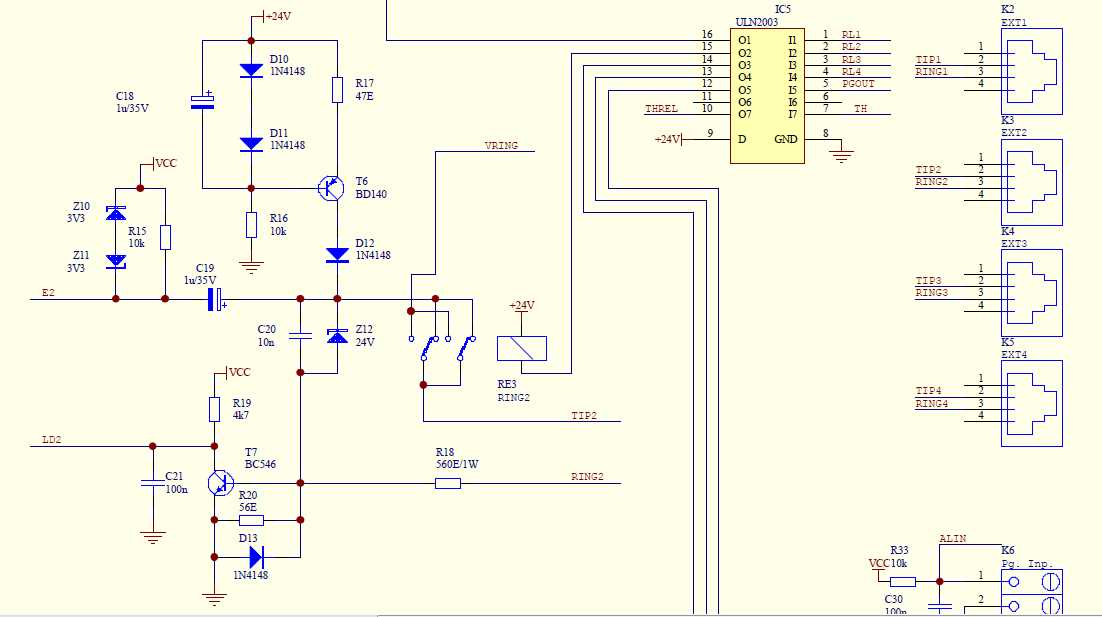The width and height of the screenshot is (1102, 617).
Task: Click the ground symbol at IC5 GND pin
Action: pyautogui.click(x=841, y=155)
